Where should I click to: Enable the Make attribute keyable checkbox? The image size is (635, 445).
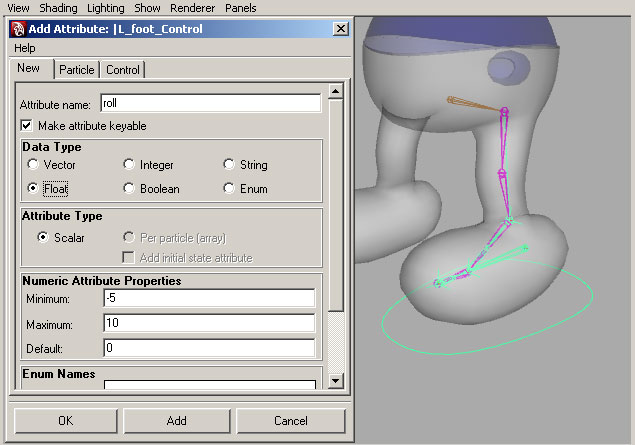coord(27,126)
